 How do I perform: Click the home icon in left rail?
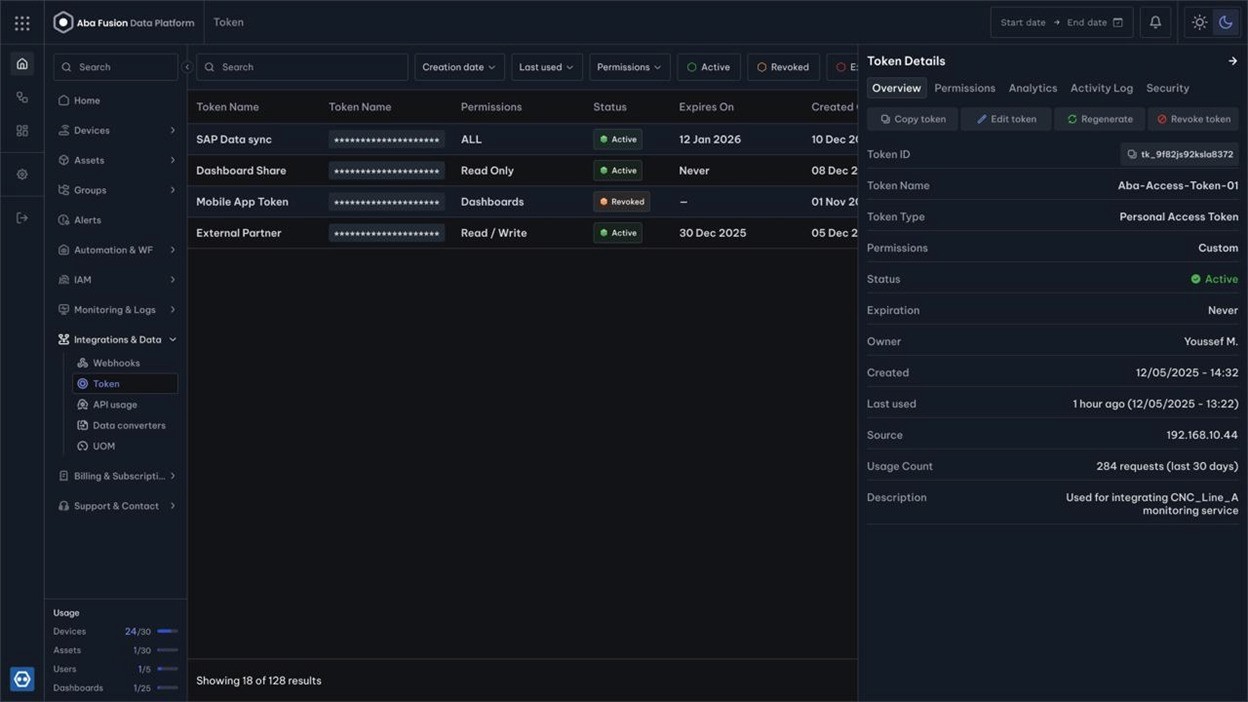coord(22,64)
